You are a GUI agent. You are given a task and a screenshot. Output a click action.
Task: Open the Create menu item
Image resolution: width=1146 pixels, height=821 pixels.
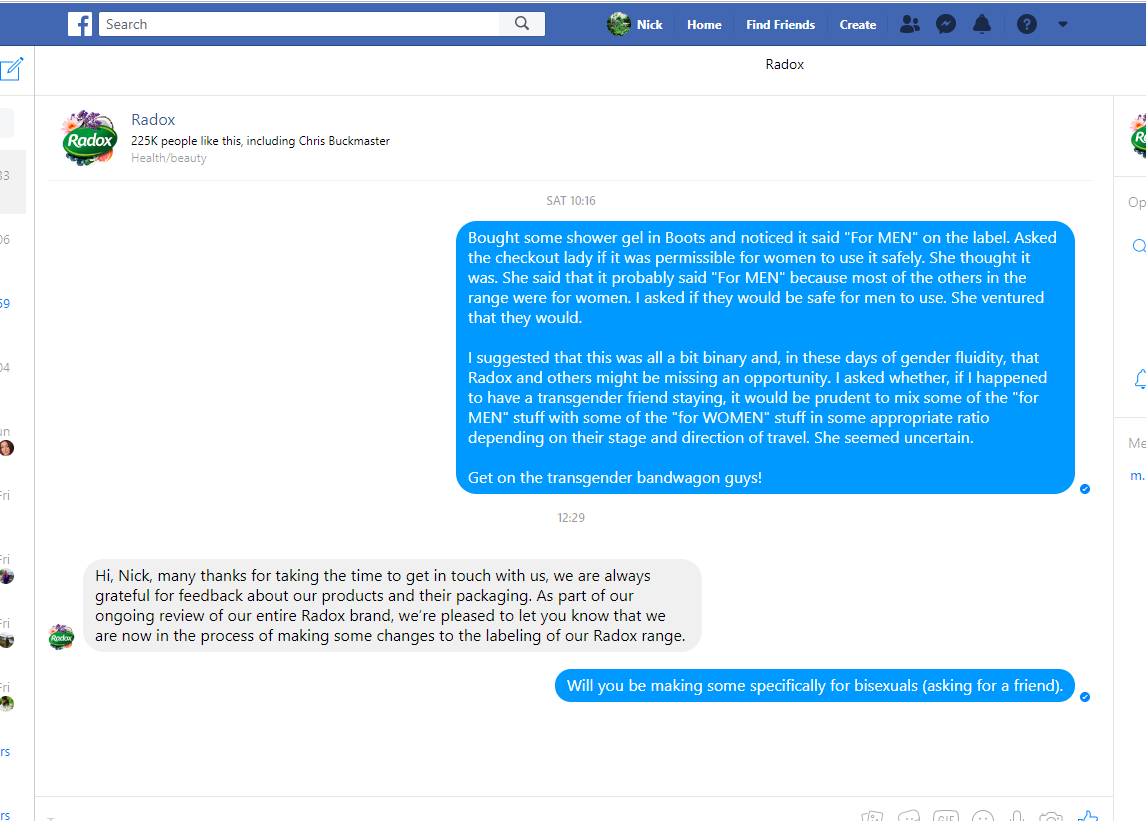pos(857,25)
